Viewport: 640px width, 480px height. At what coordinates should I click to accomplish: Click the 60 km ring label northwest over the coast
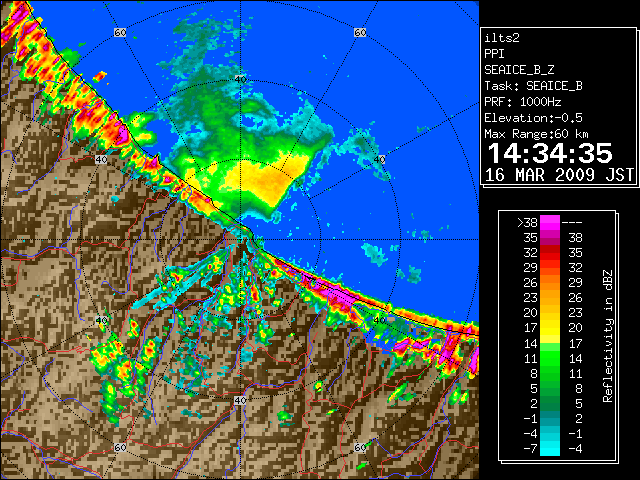[x=120, y=32]
